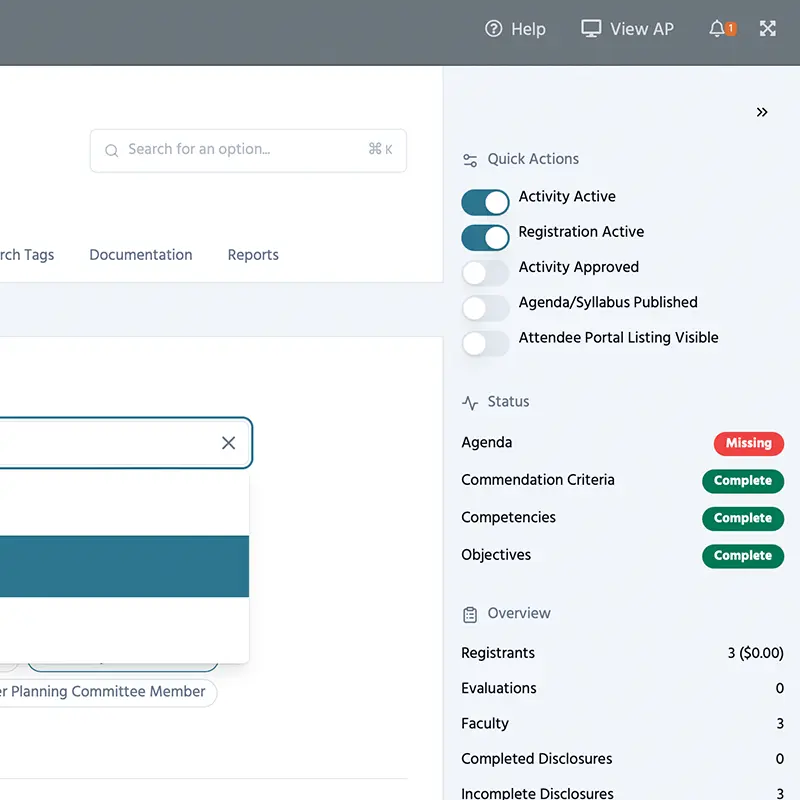The image size is (800, 800).
Task: Click the Quick Actions settings icon
Action: tap(469, 159)
